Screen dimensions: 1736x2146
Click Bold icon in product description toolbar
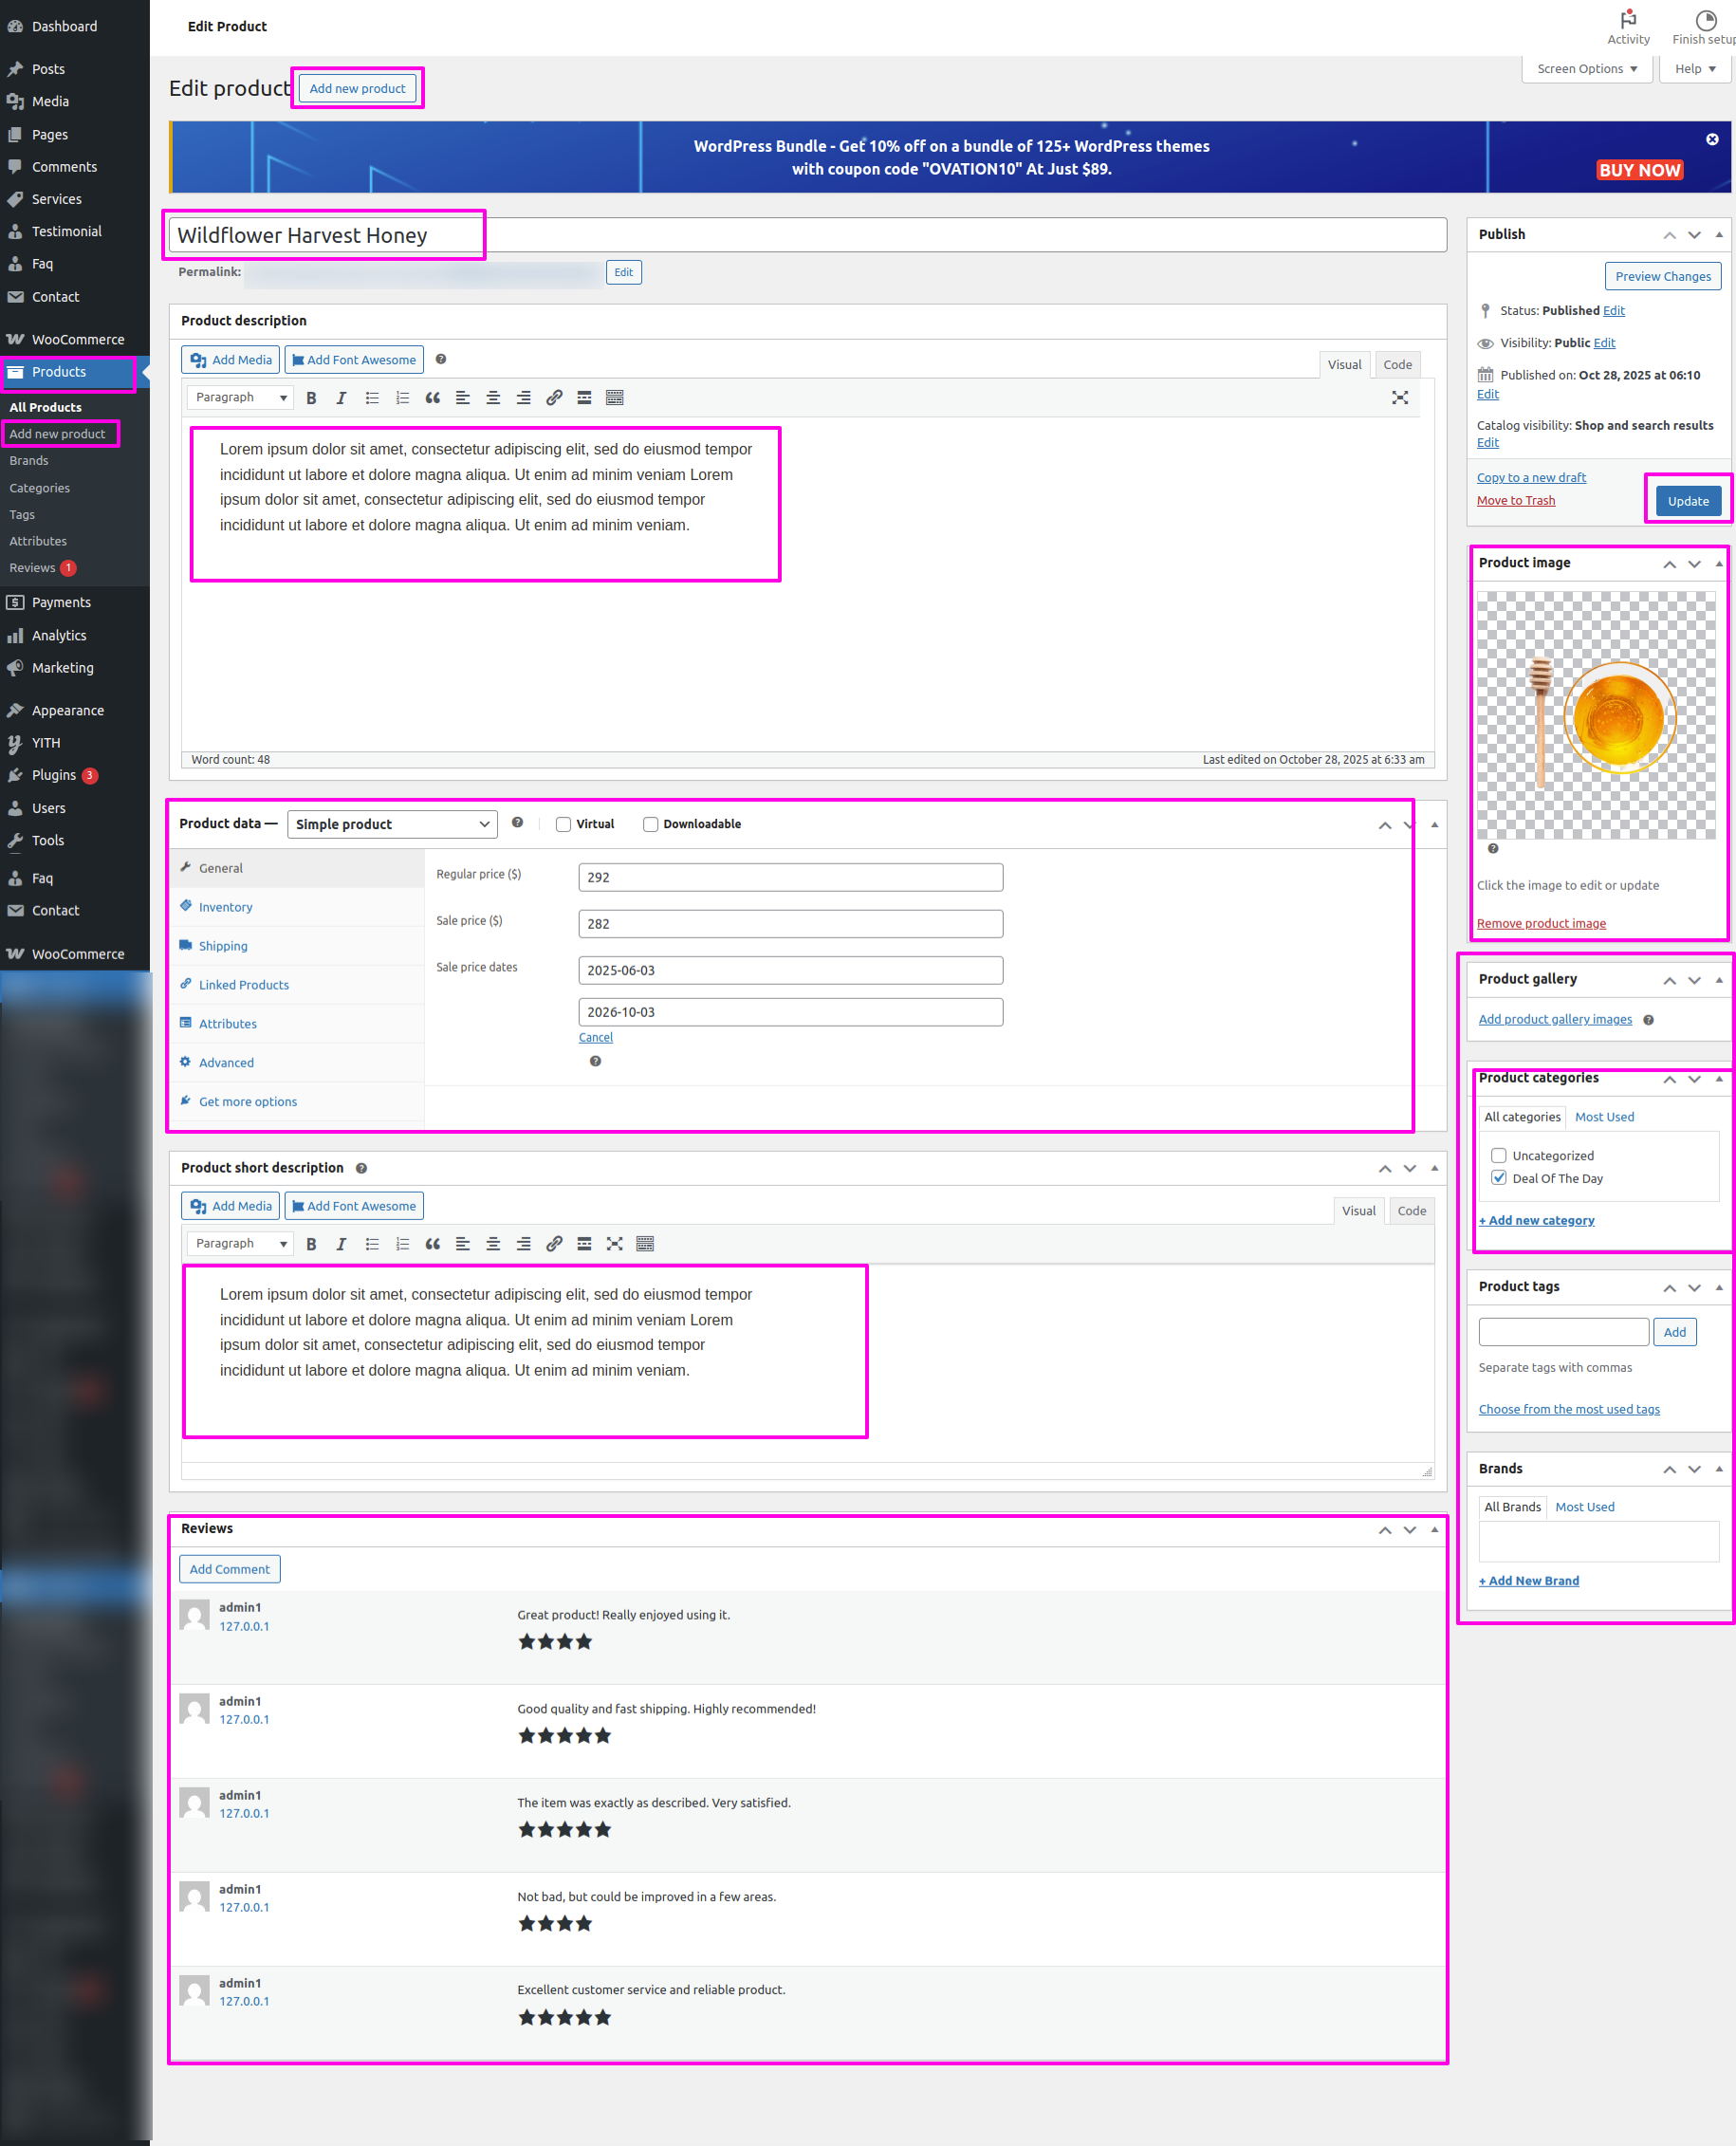click(x=311, y=398)
